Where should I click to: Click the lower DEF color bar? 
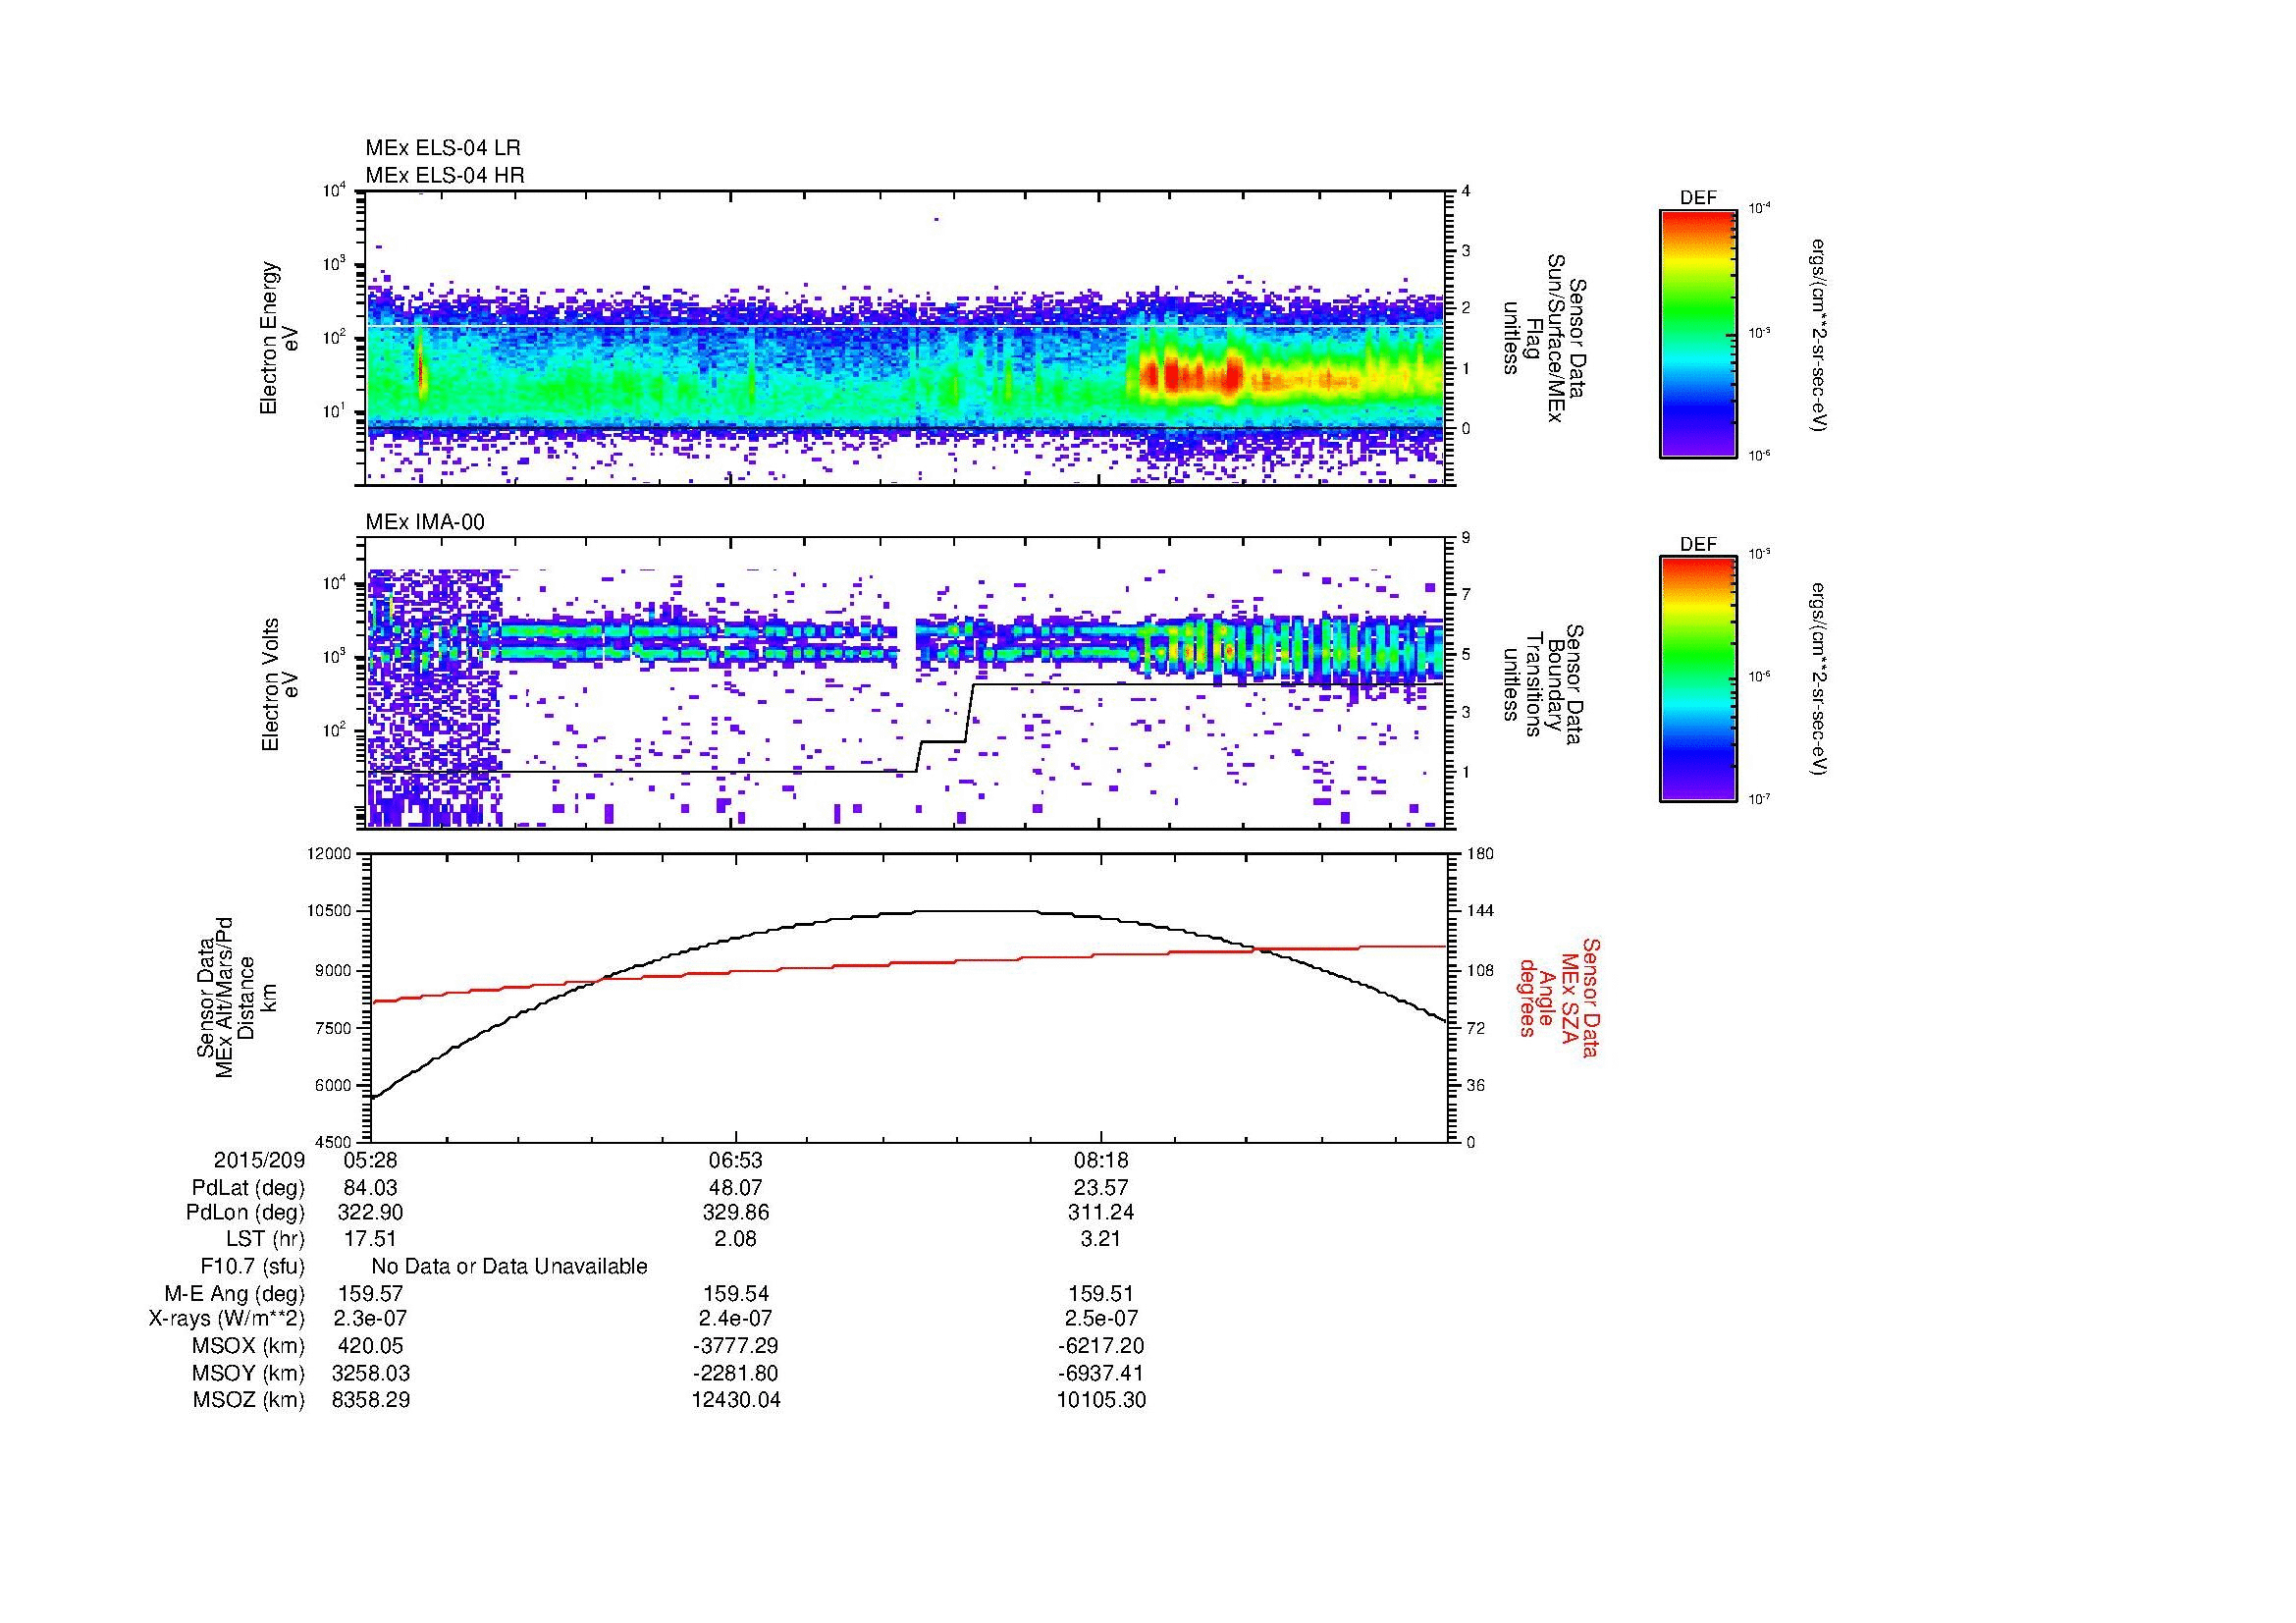(1698, 679)
